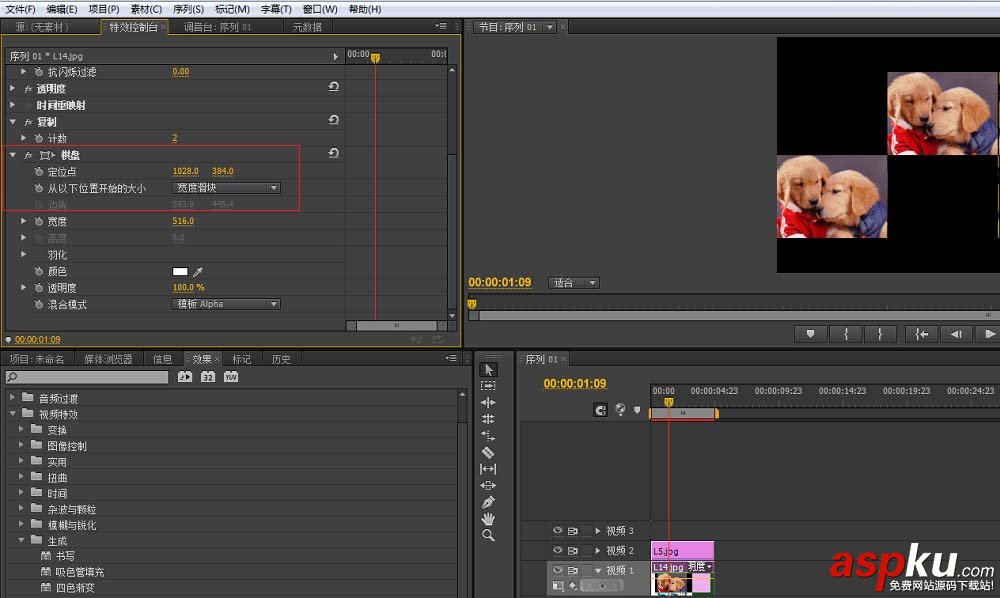The width and height of the screenshot is (1000, 598).
Task: Select the Slip tool
Action: tap(488, 469)
